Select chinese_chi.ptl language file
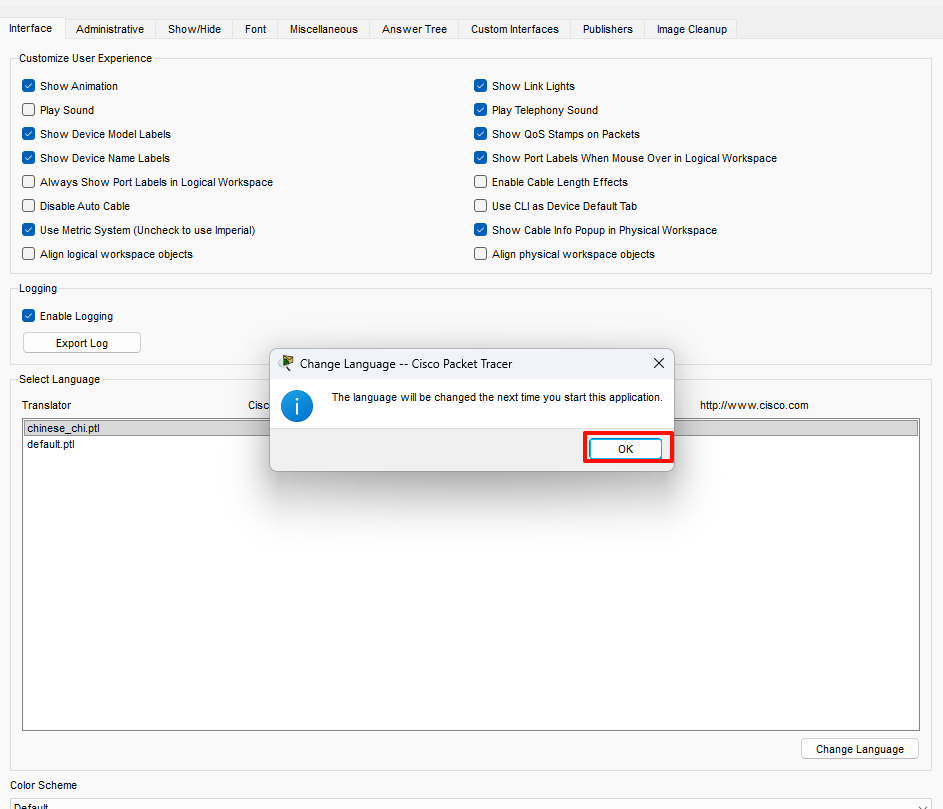This screenshot has width=943, height=809. [x=471, y=428]
